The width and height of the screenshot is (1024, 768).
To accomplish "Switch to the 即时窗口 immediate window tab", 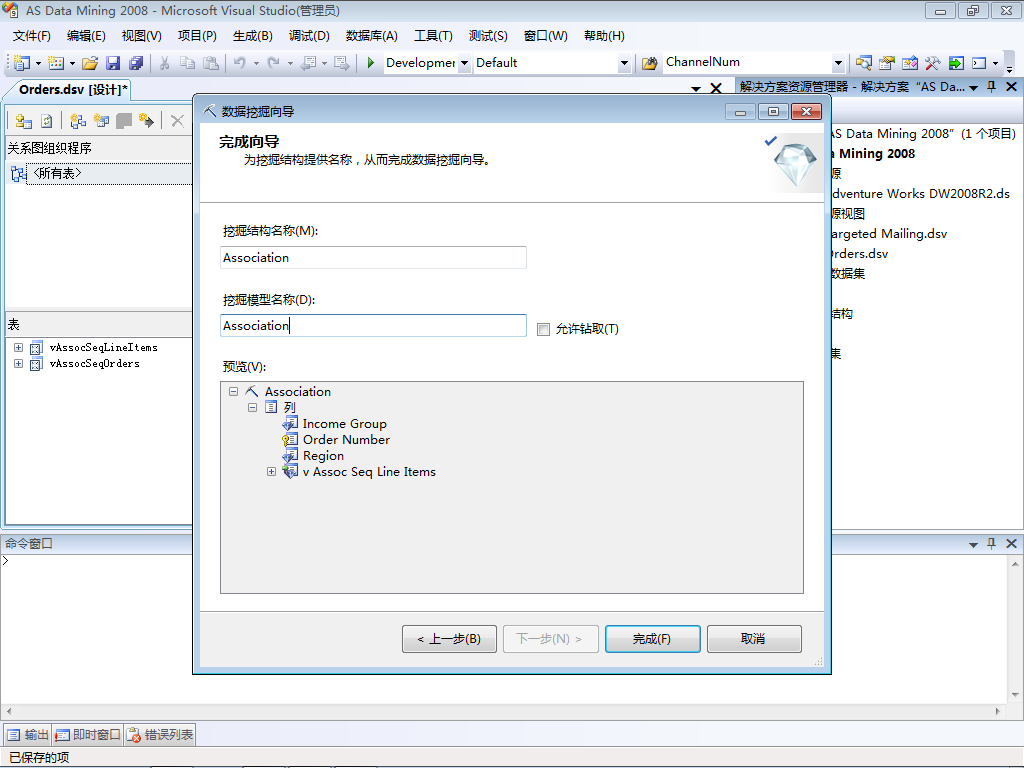I will coord(88,735).
